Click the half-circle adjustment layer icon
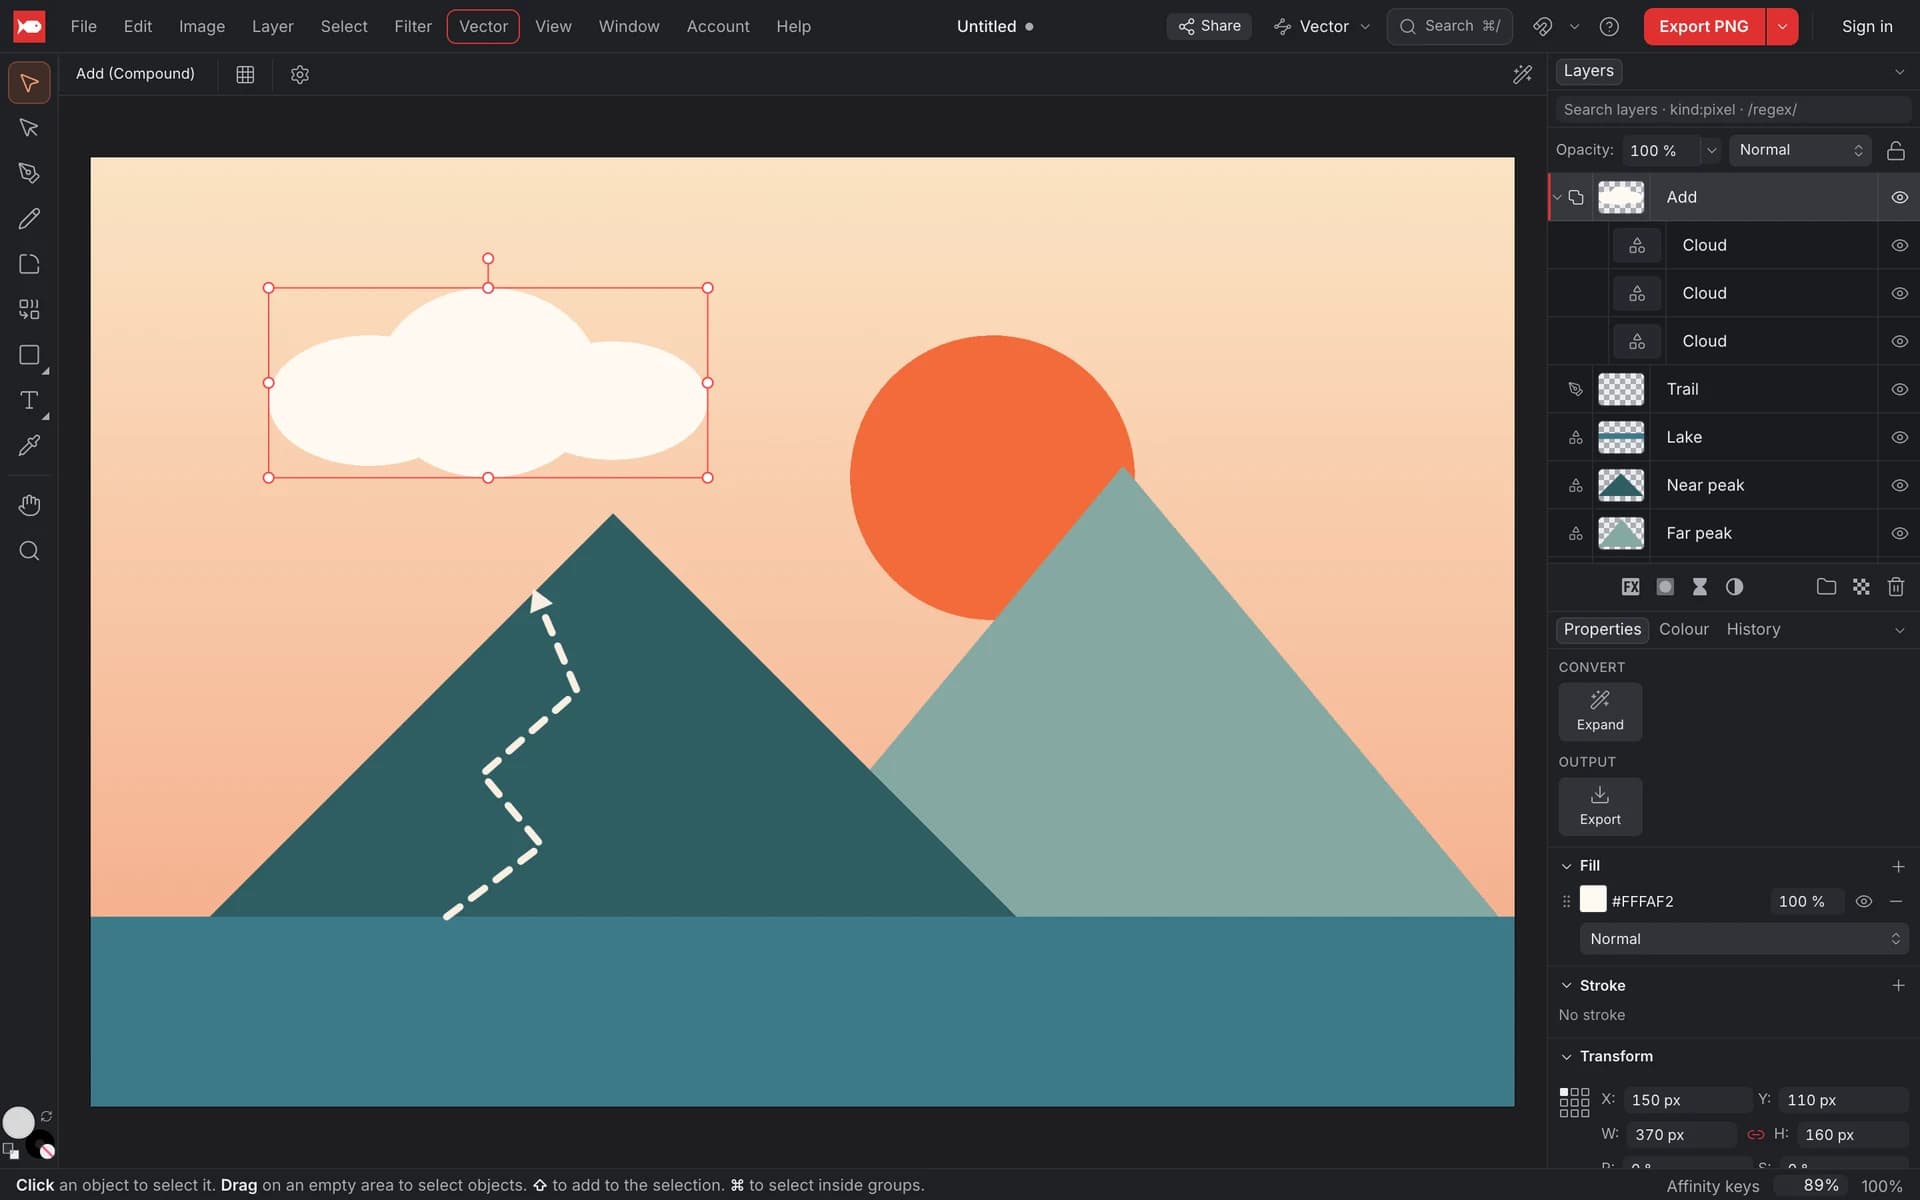The width and height of the screenshot is (1920, 1200). click(x=1734, y=587)
